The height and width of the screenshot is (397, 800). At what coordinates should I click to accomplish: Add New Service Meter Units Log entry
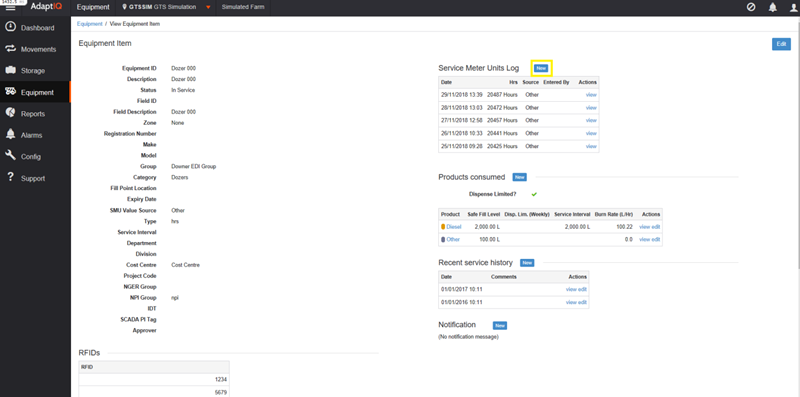tap(541, 68)
